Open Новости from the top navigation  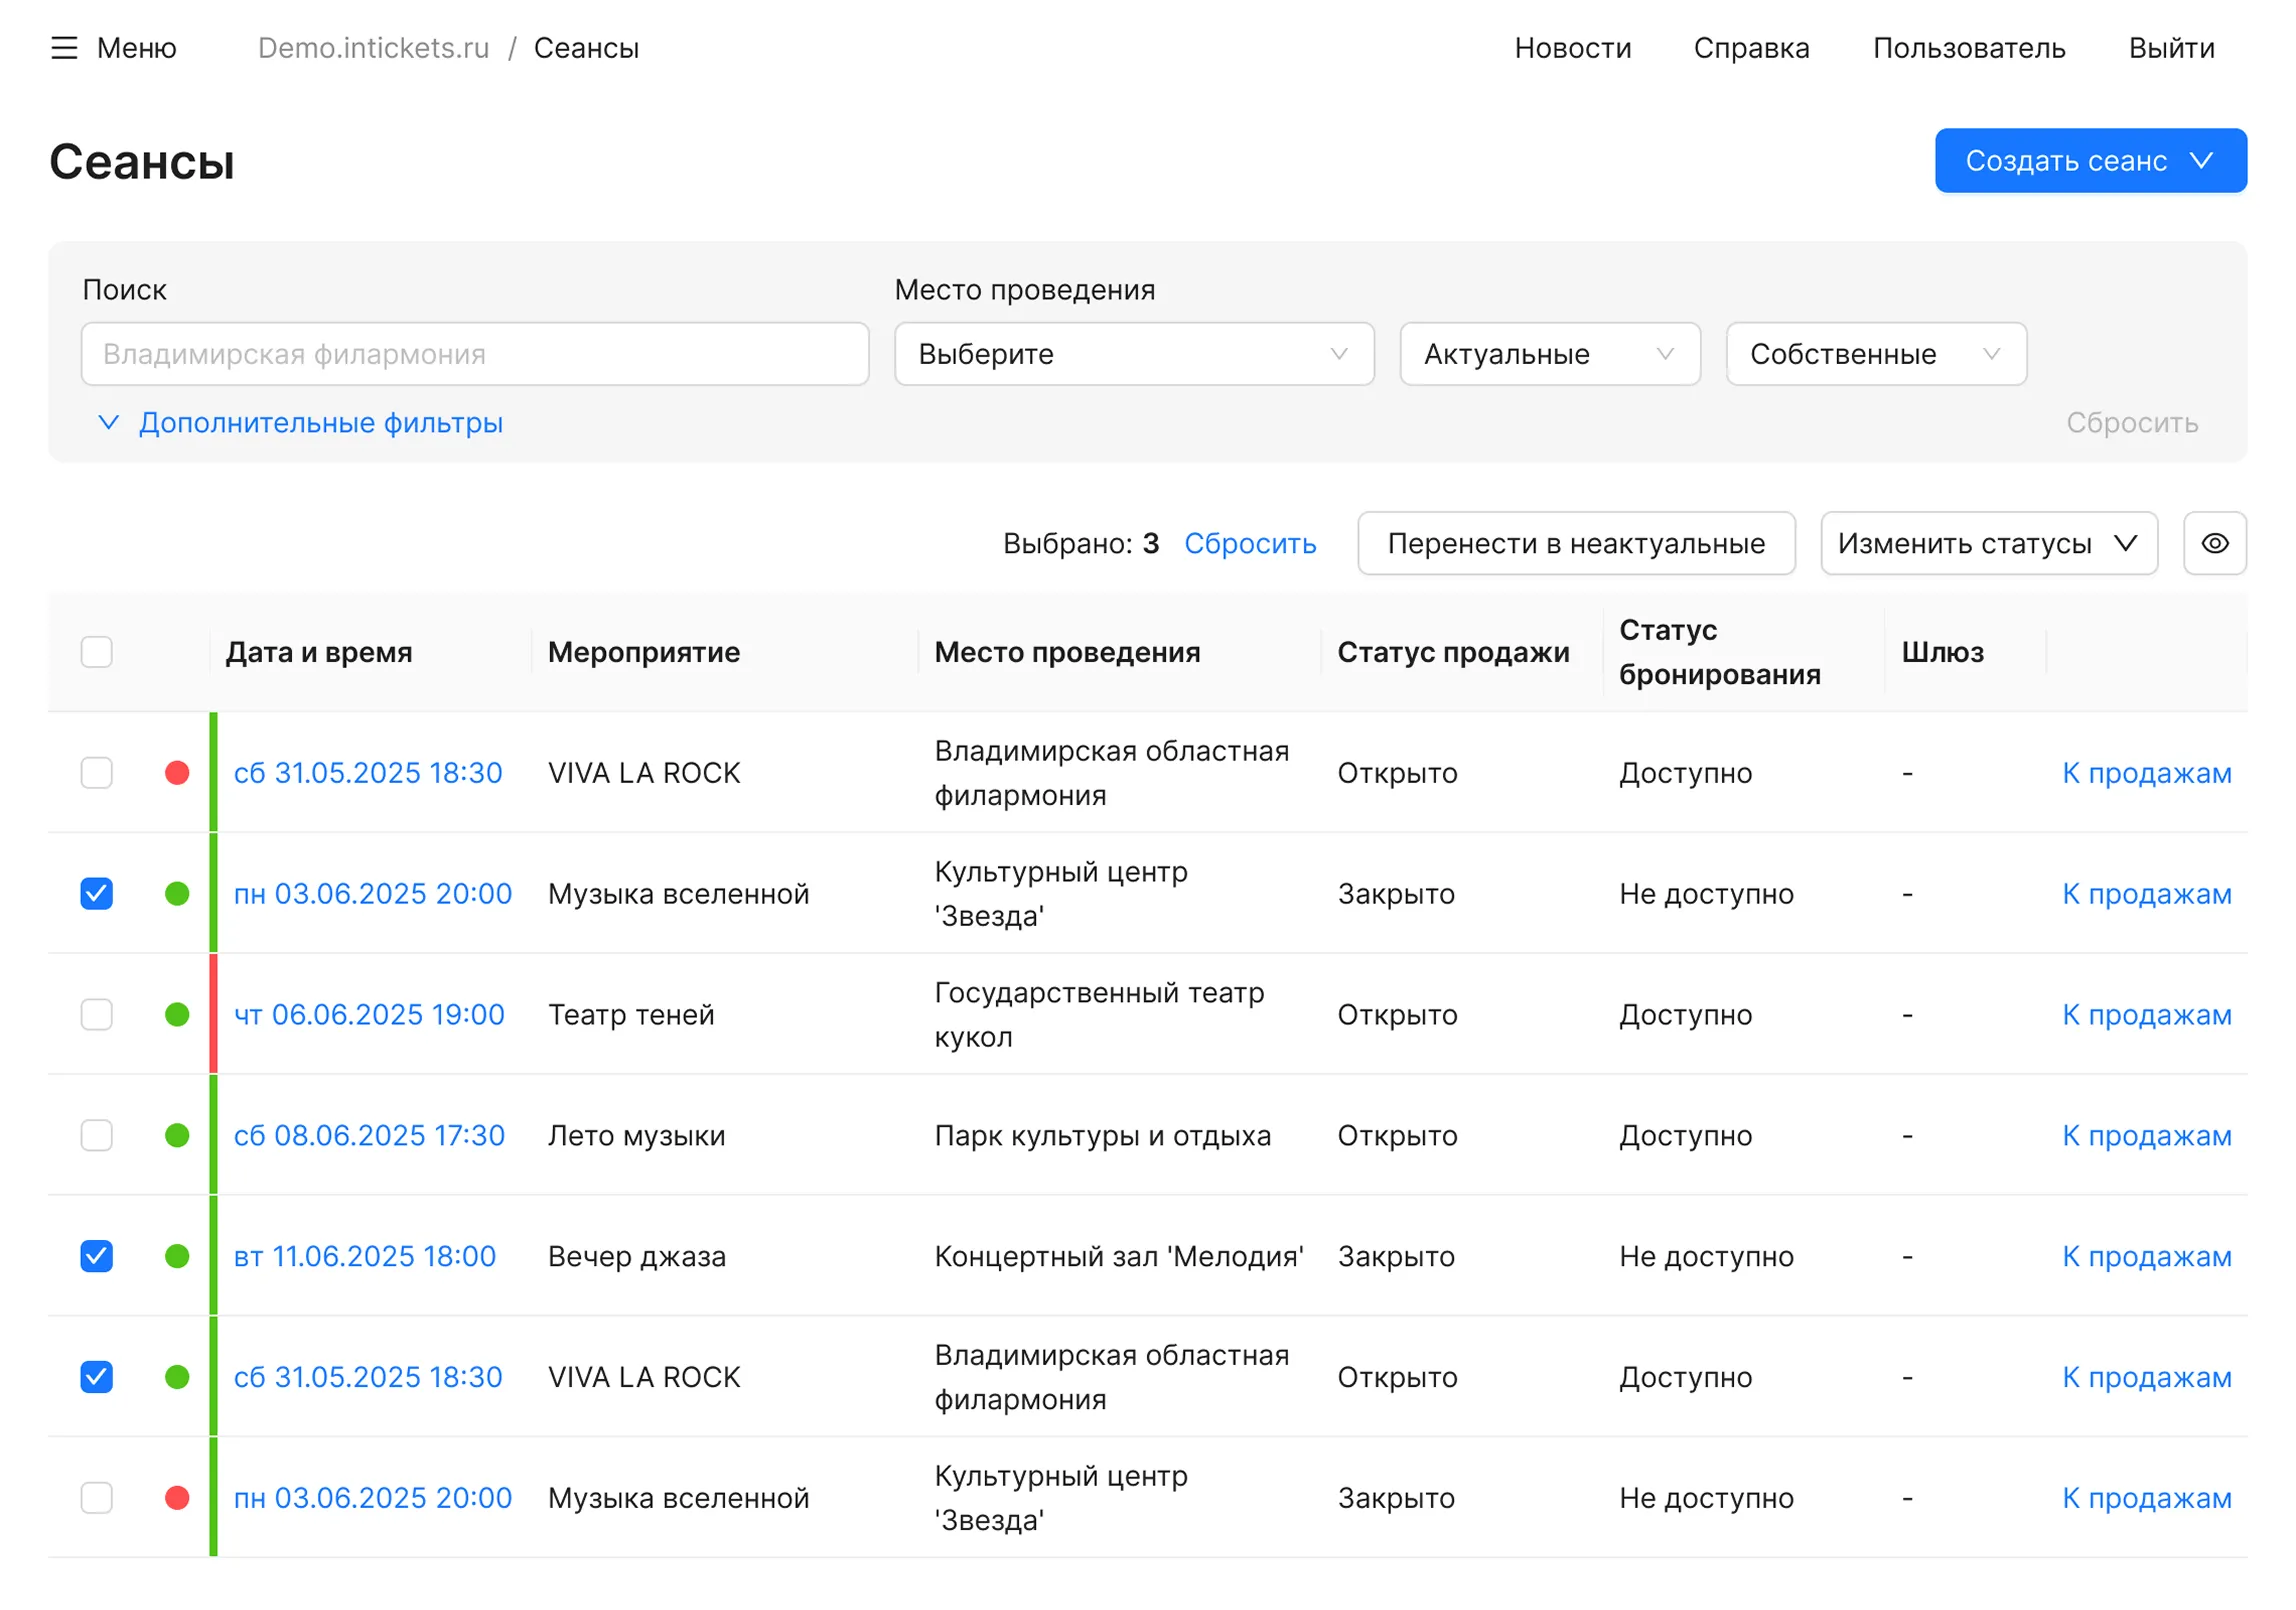(x=1573, y=47)
